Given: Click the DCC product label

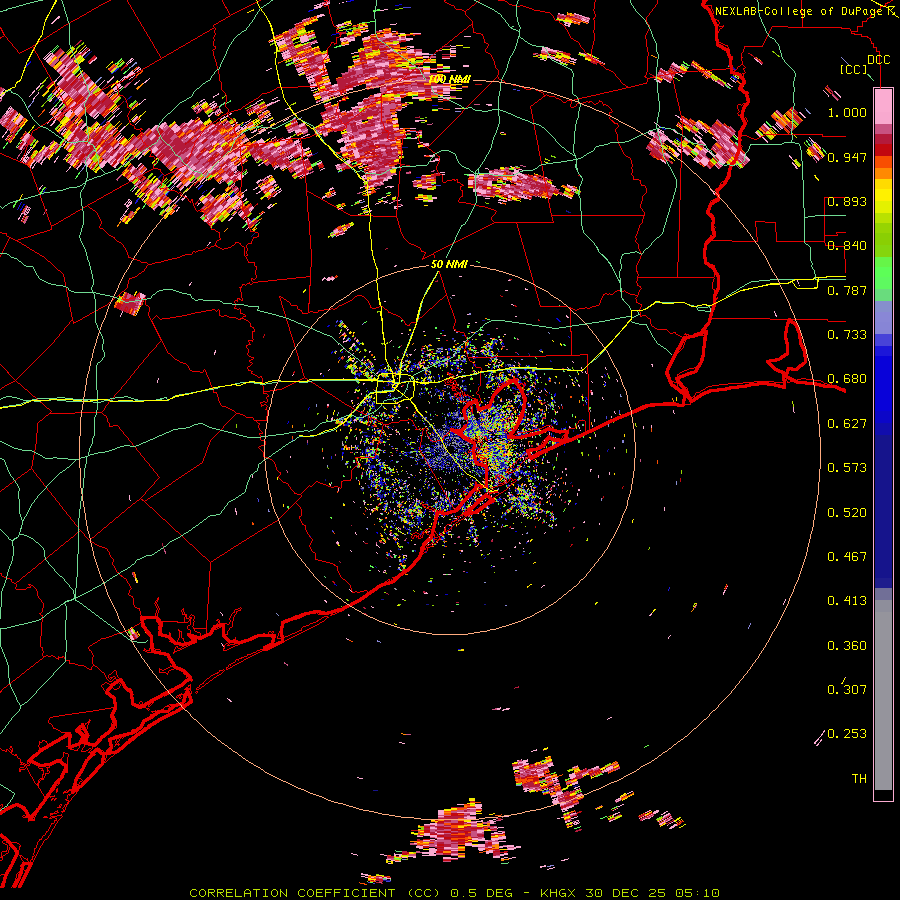Looking at the screenshot, I should pos(879,60).
